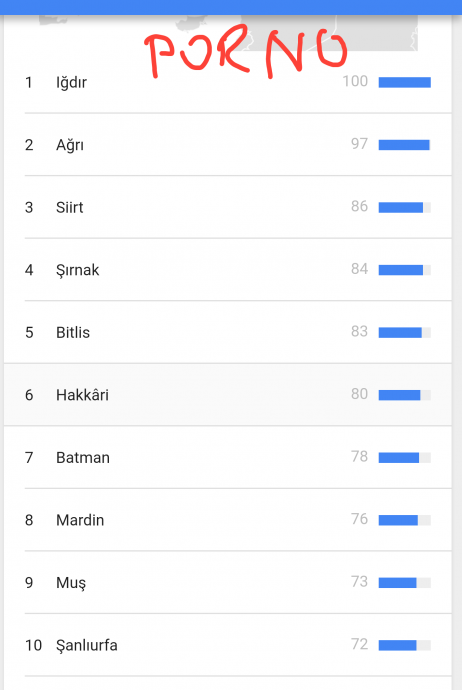
Task: Click the blue bar for Iğdır
Action: [x=404, y=82]
